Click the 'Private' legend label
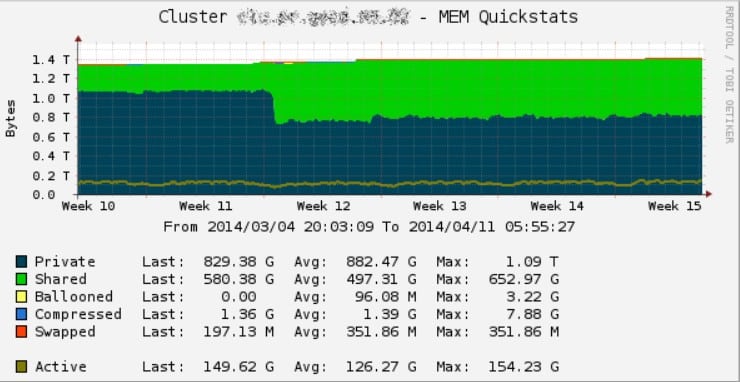Viewport: 740px width, 382px height. point(65,262)
